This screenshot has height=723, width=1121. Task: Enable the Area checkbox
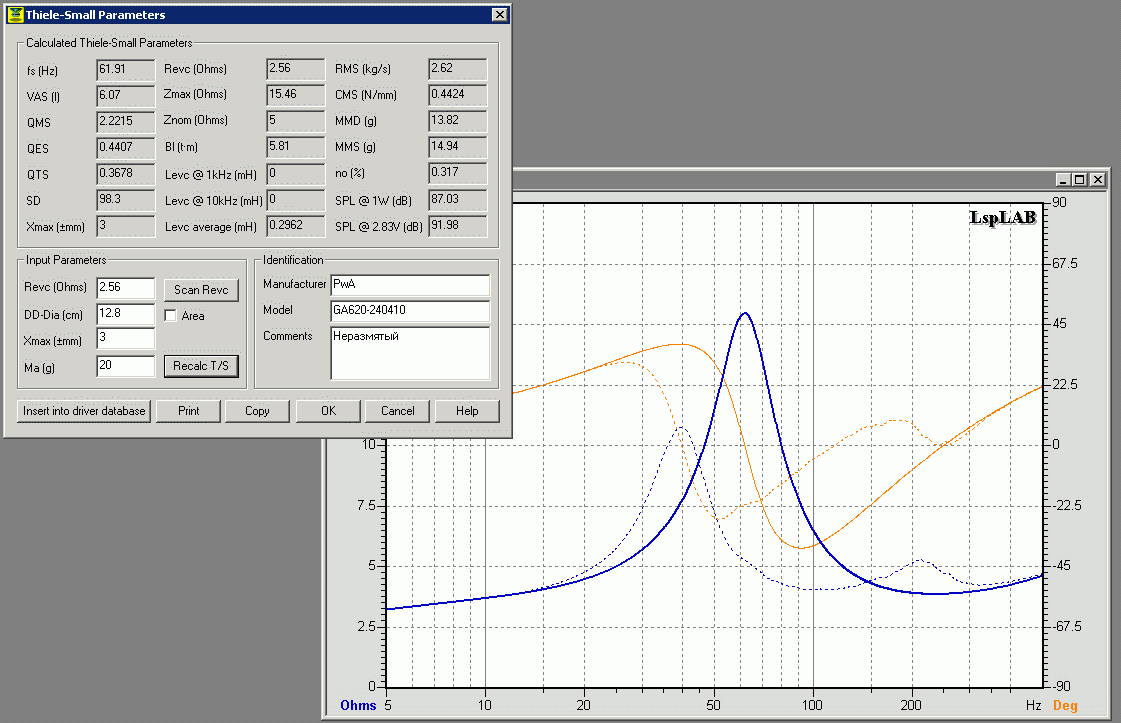171,316
